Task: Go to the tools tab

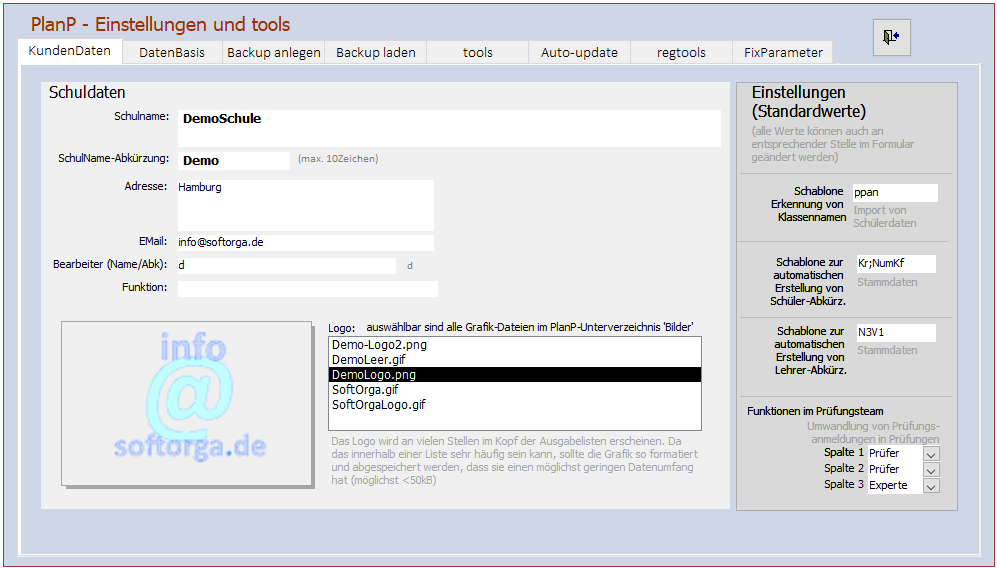Action: tap(477, 52)
